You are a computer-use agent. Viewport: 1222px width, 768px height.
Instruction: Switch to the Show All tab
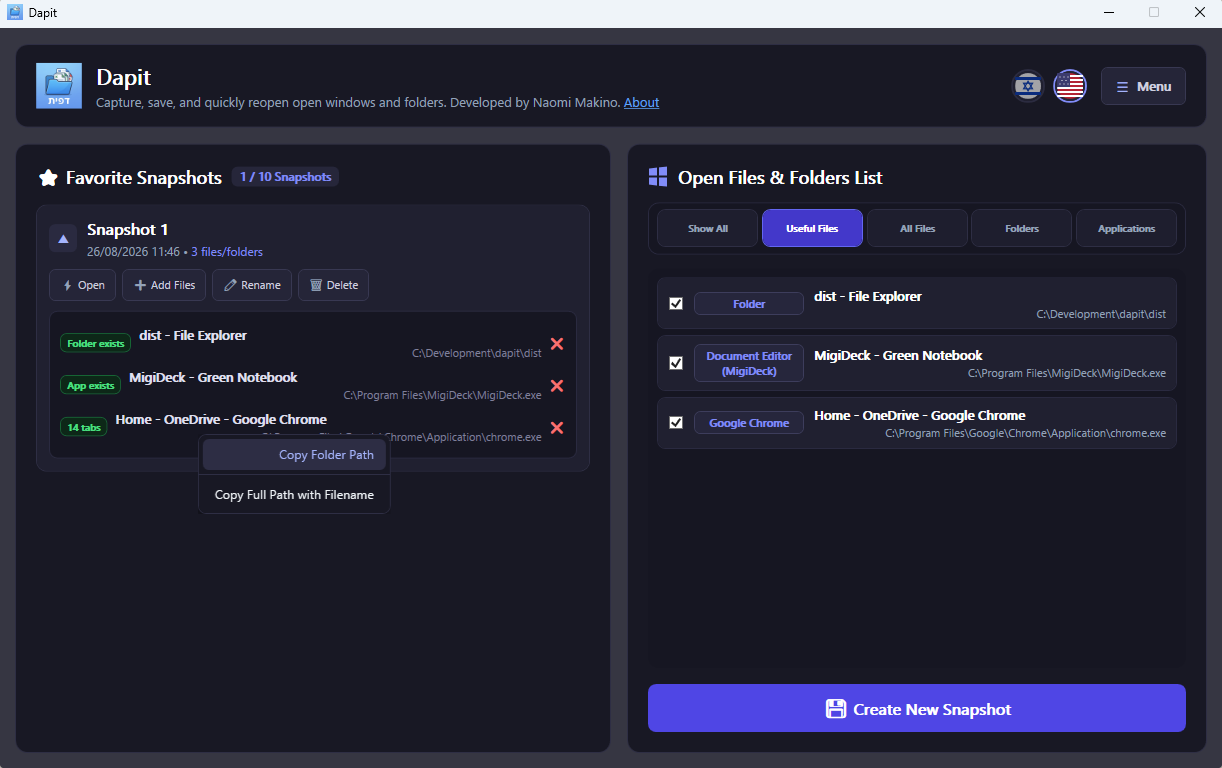tap(708, 228)
